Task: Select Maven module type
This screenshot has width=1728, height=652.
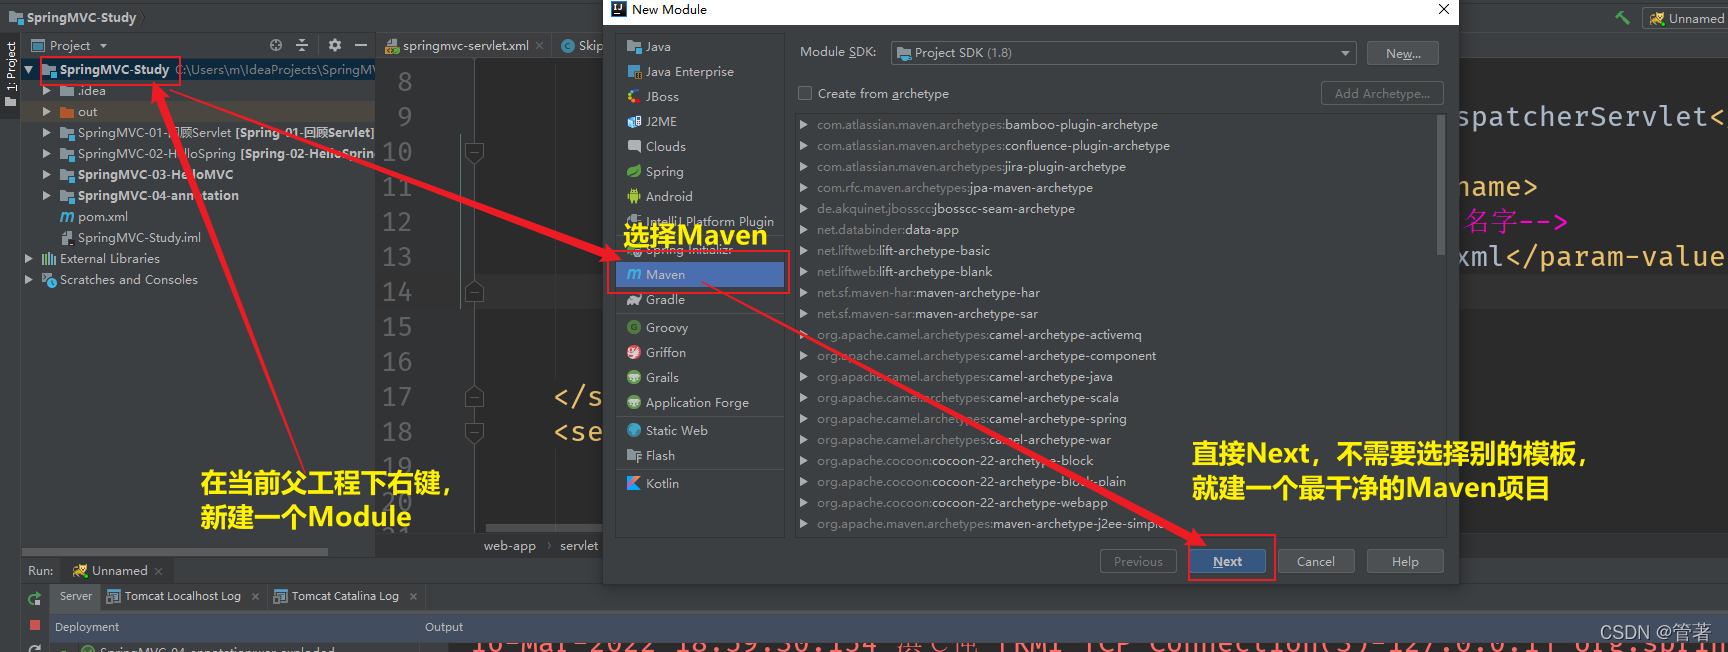Action: click(700, 274)
